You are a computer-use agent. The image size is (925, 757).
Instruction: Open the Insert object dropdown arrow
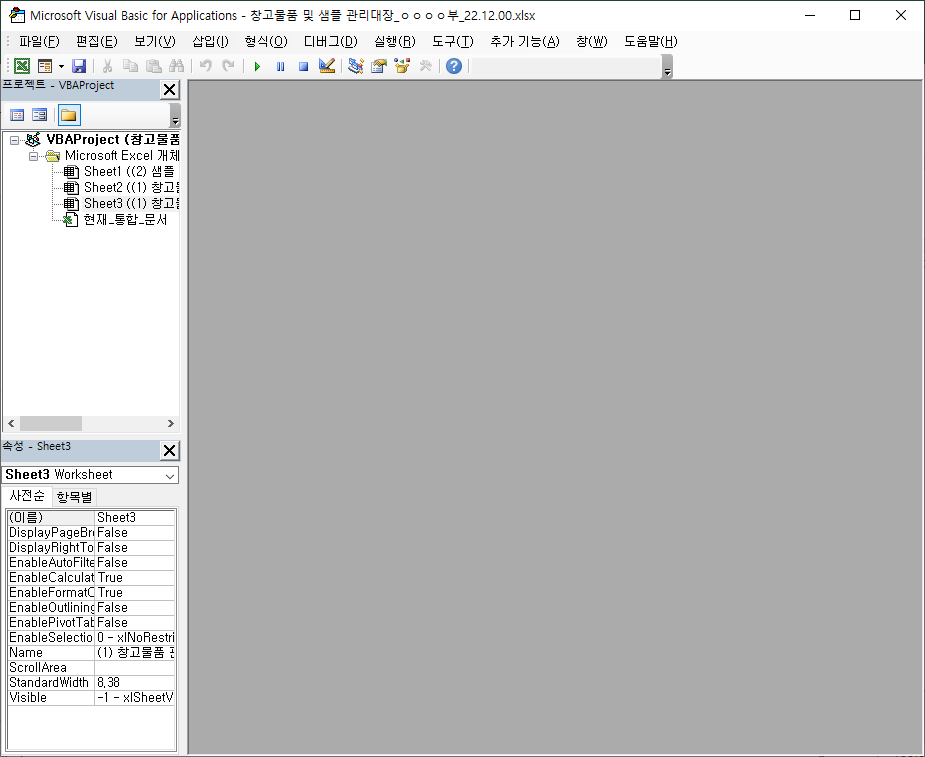(x=61, y=66)
